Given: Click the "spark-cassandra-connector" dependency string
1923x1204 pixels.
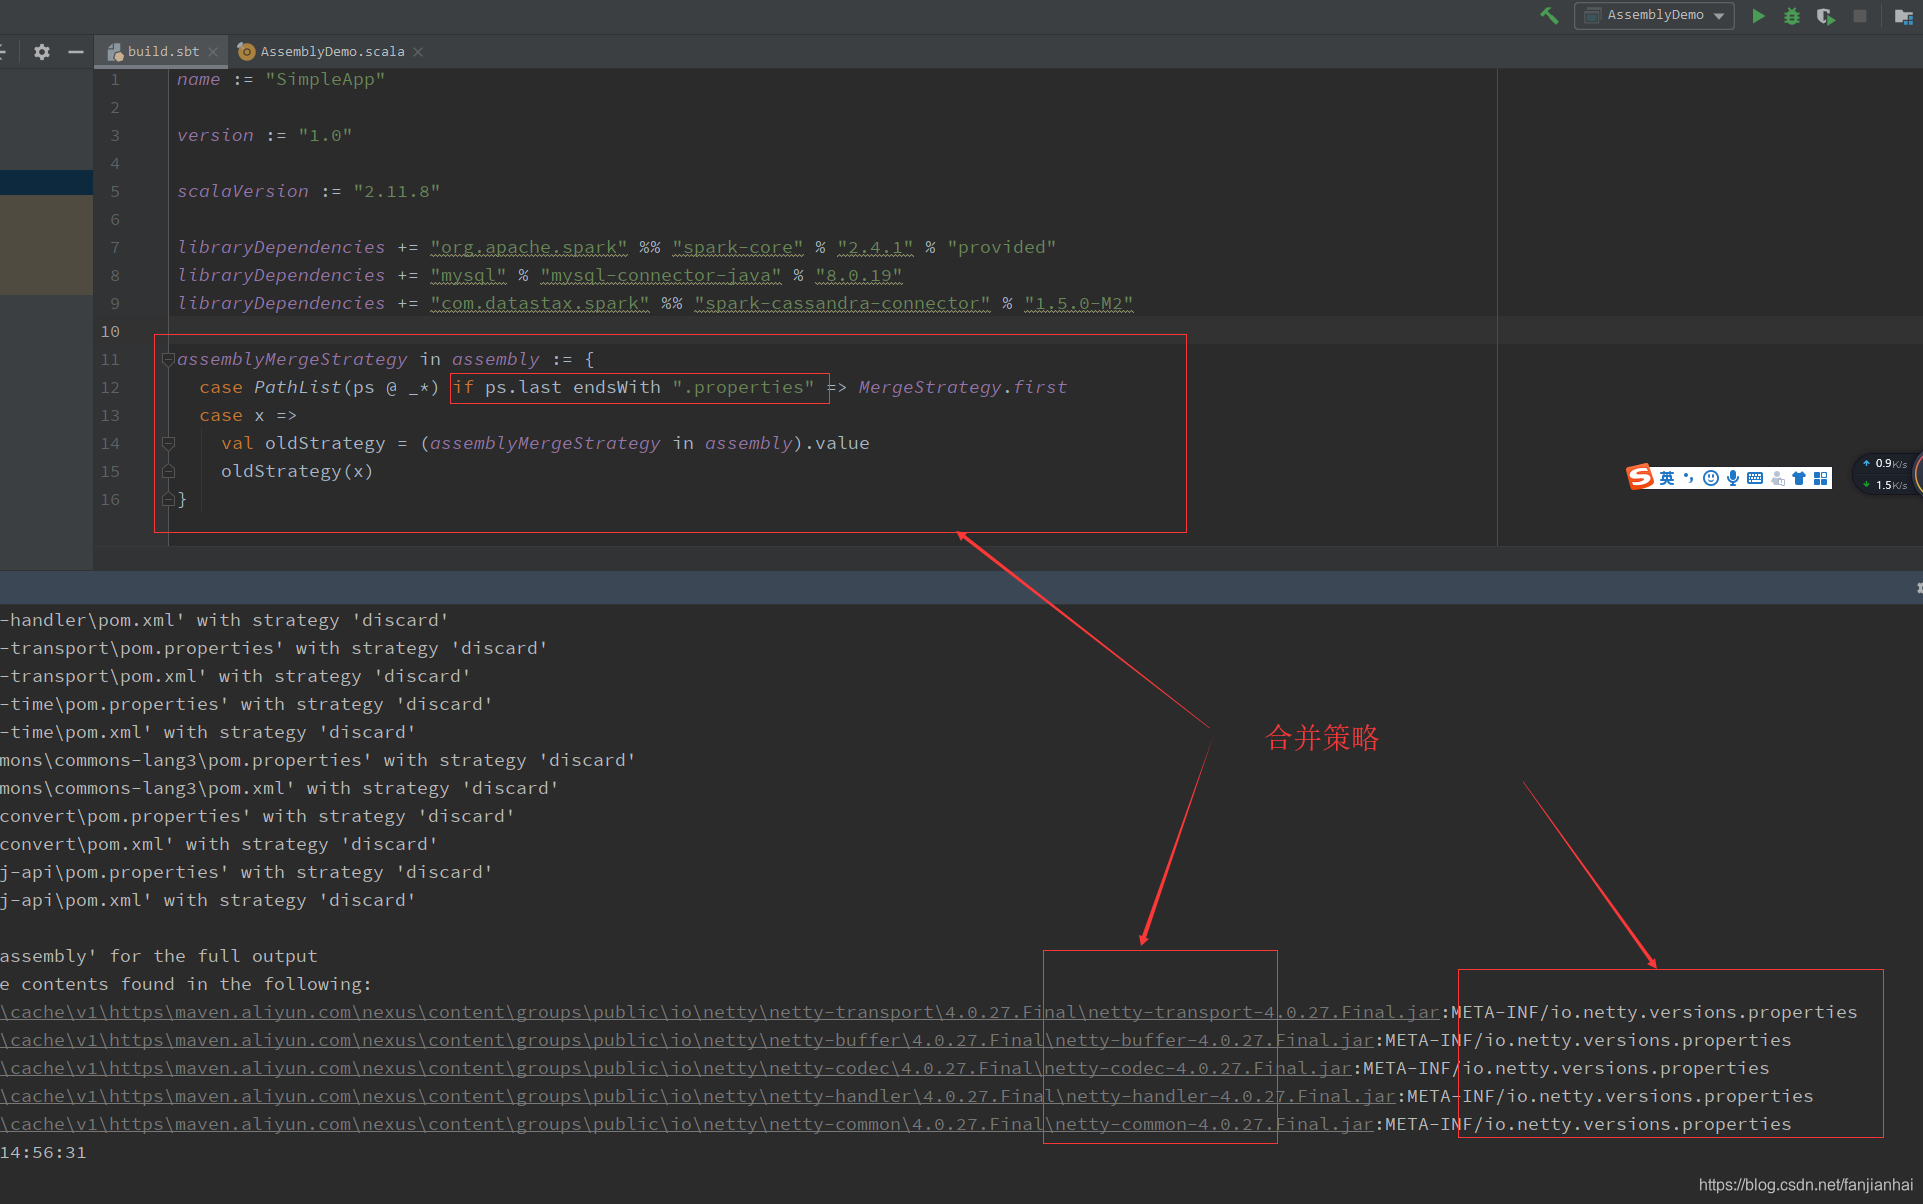Looking at the screenshot, I should [843, 303].
